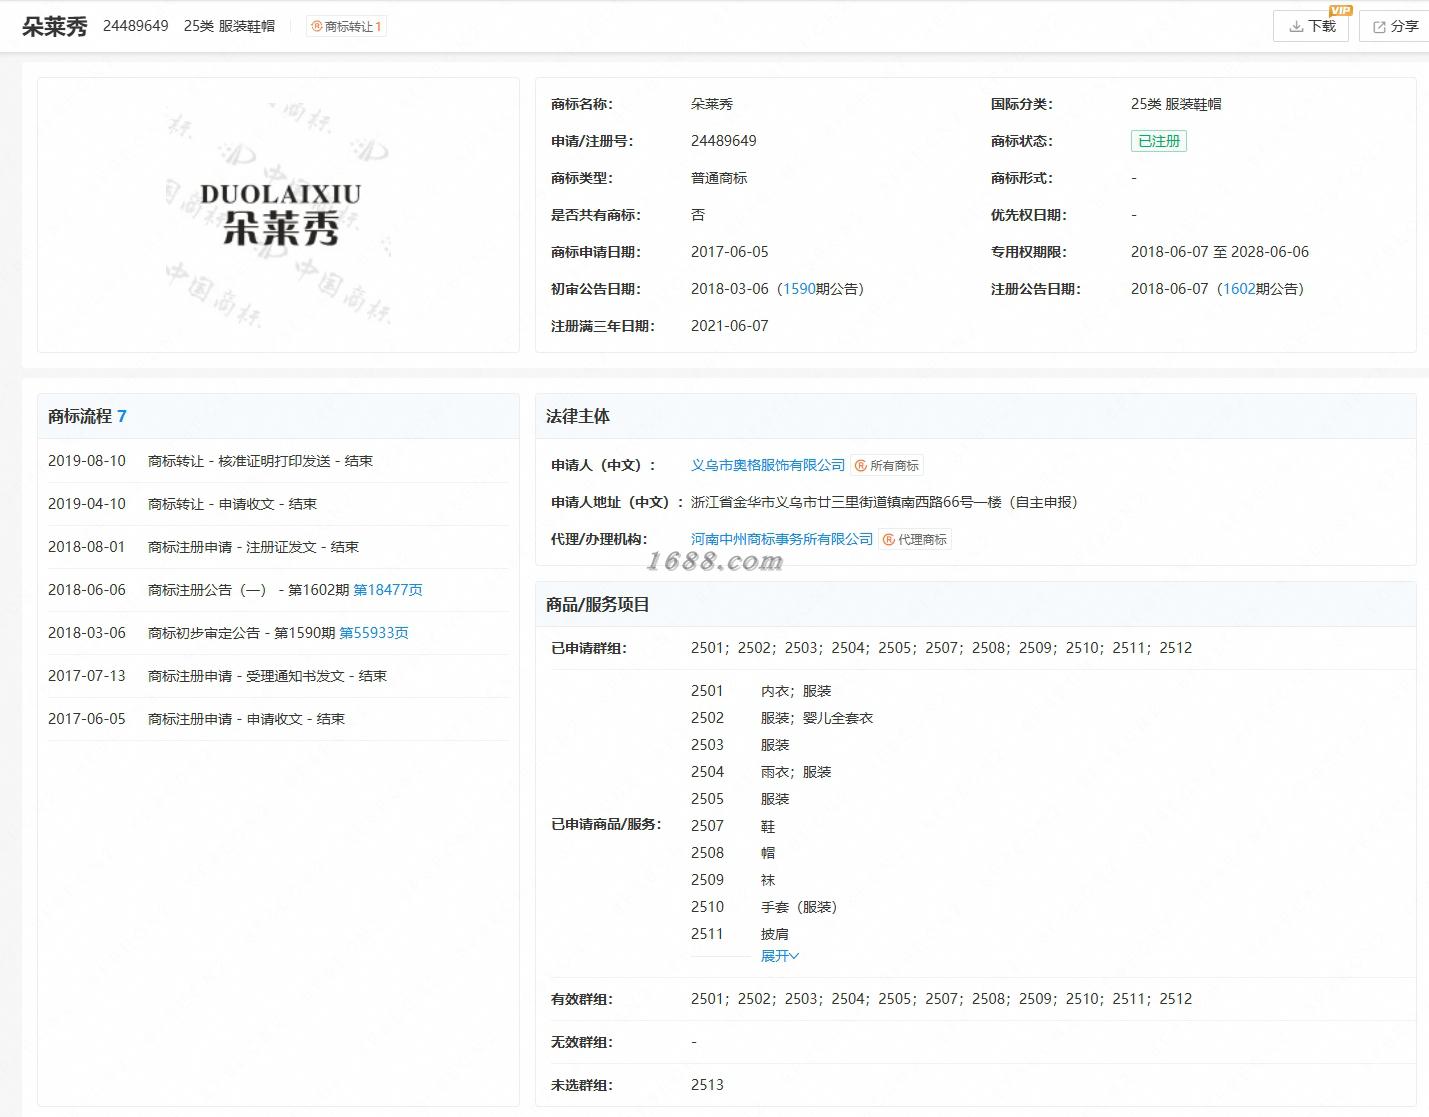Click the 商标转让 1 tag in the header
The width and height of the screenshot is (1429, 1117).
tap(346, 27)
